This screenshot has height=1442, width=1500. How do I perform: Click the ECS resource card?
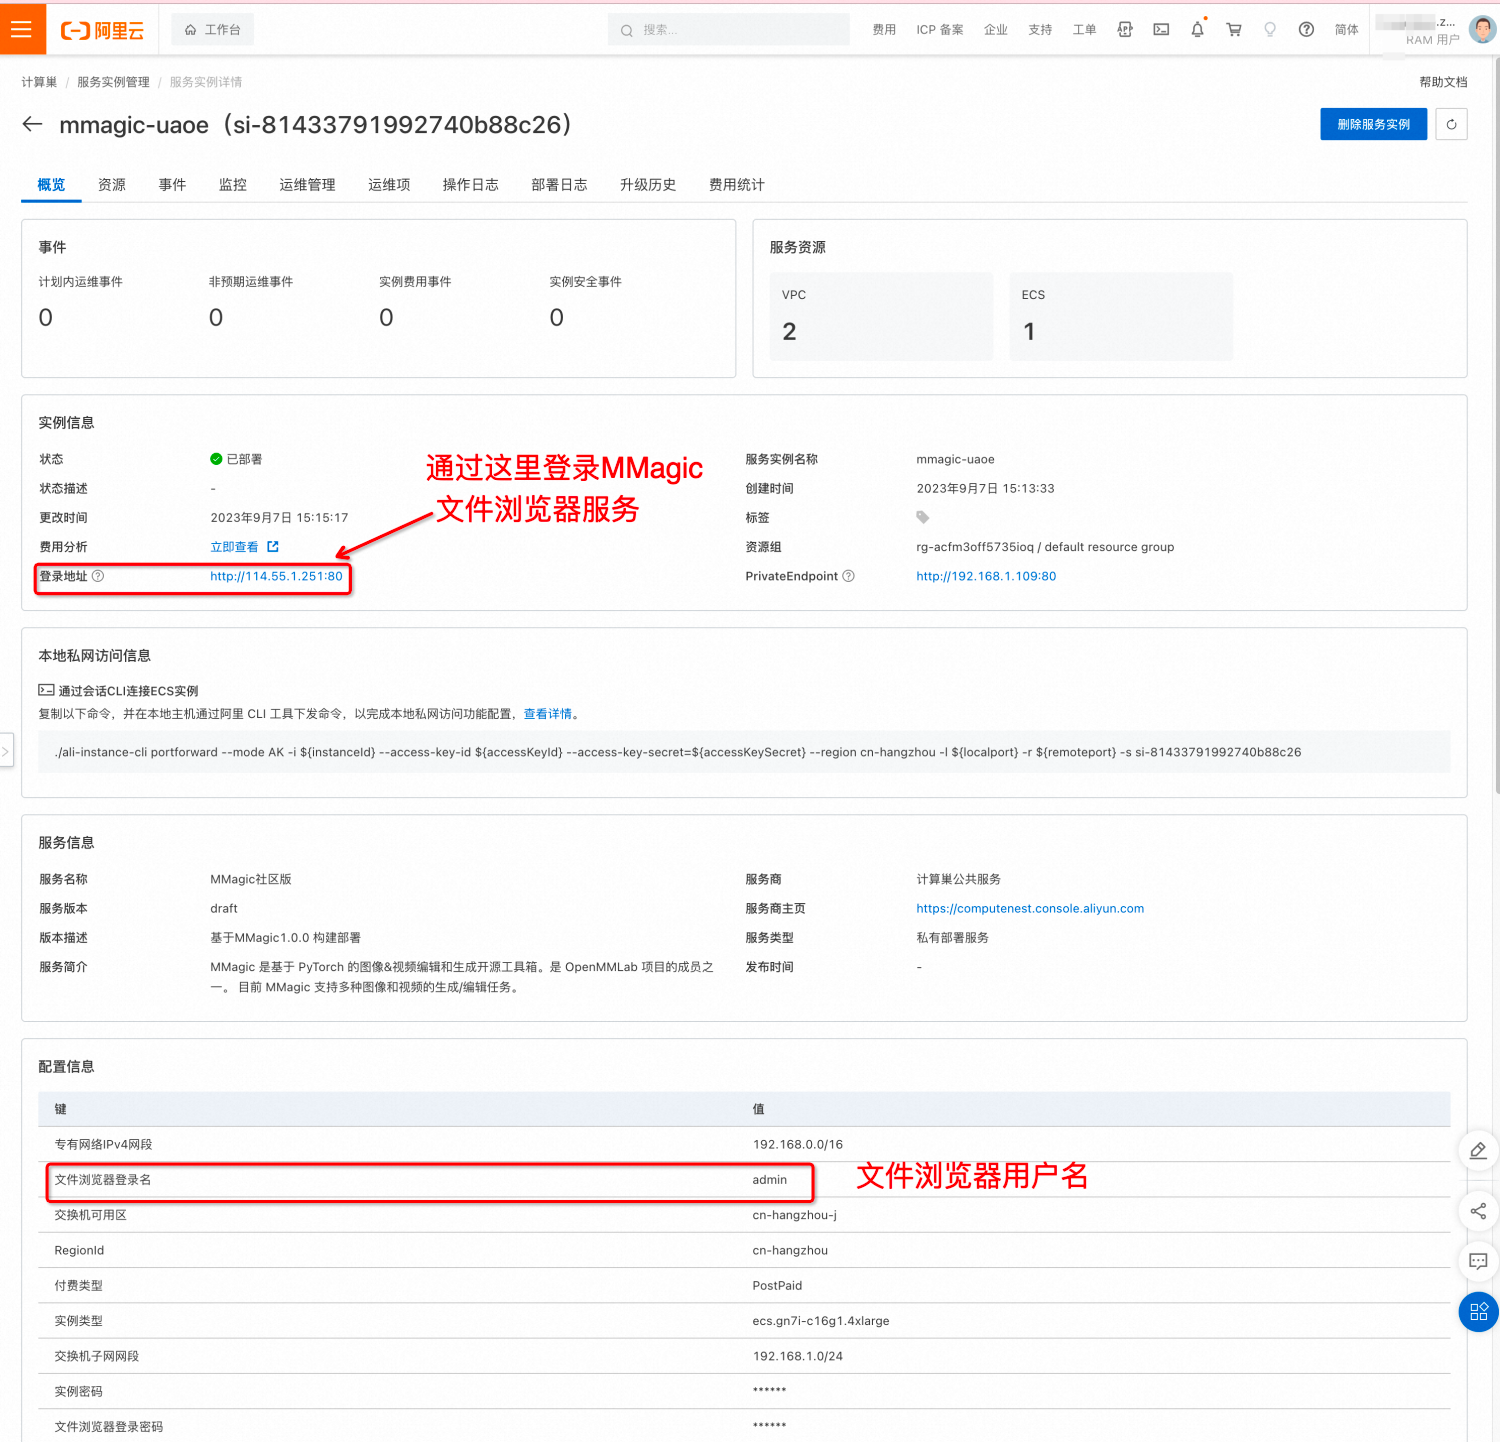[1121, 316]
